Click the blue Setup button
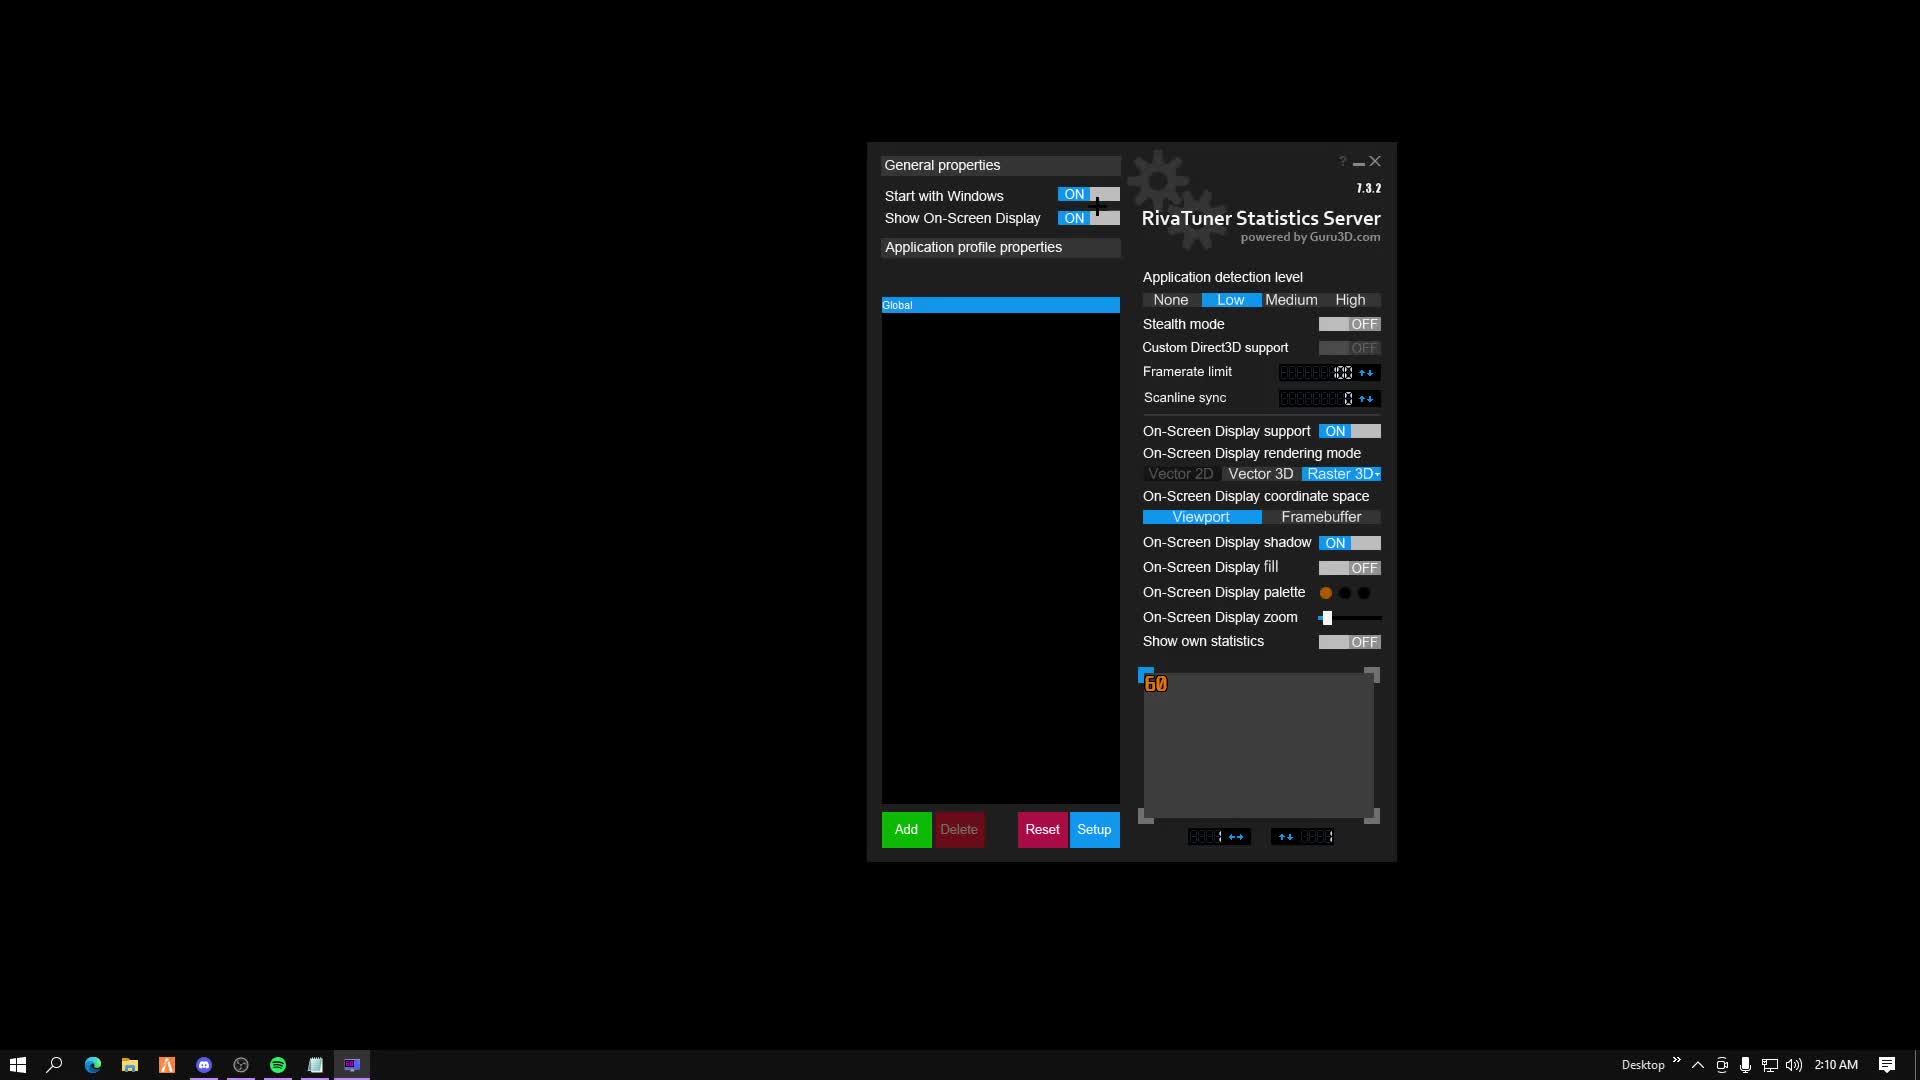 tap(1094, 830)
